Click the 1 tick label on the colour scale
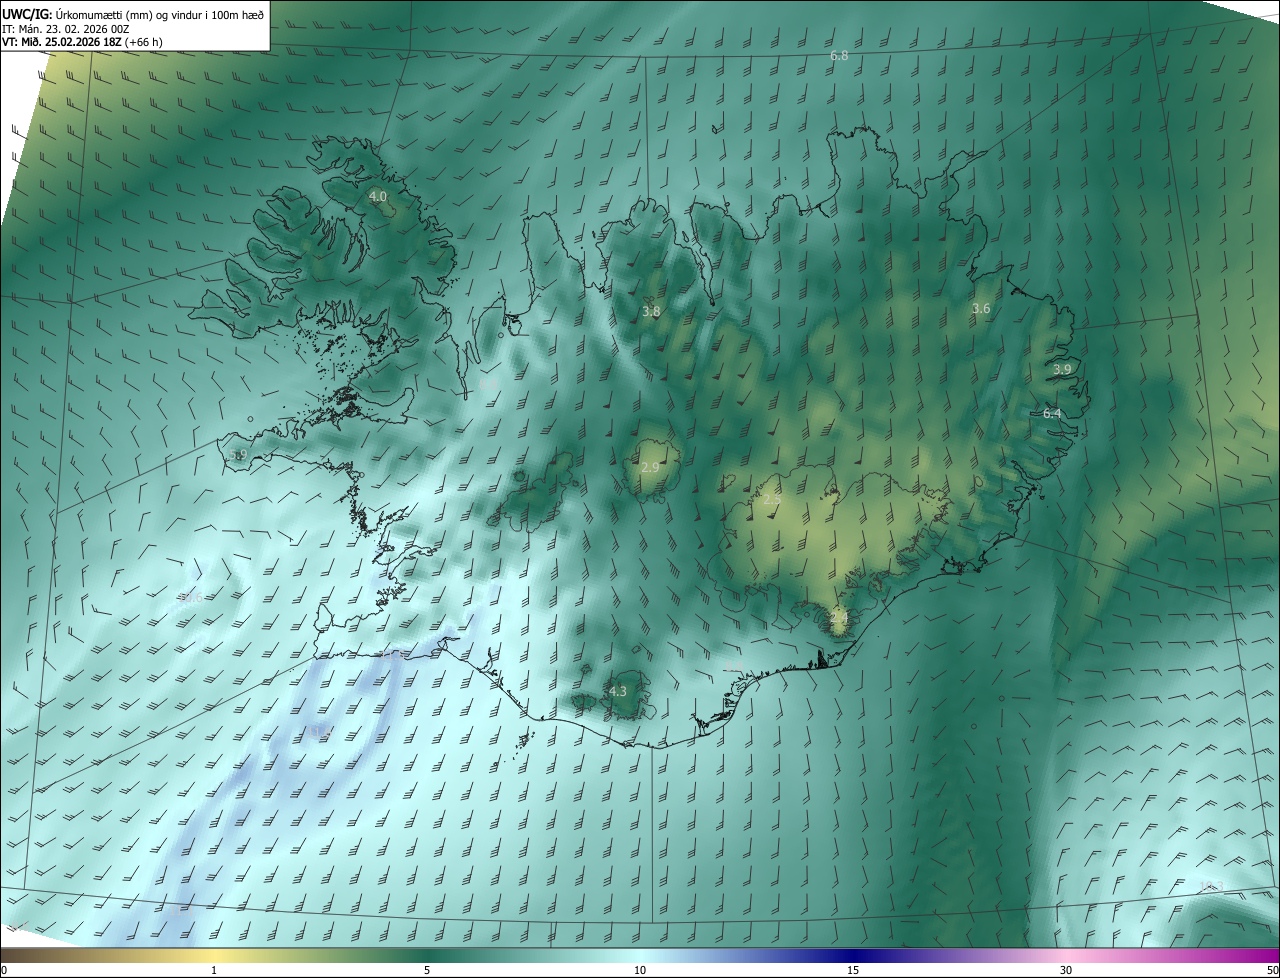Viewport: 1280px width, 978px height. (x=214, y=970)
